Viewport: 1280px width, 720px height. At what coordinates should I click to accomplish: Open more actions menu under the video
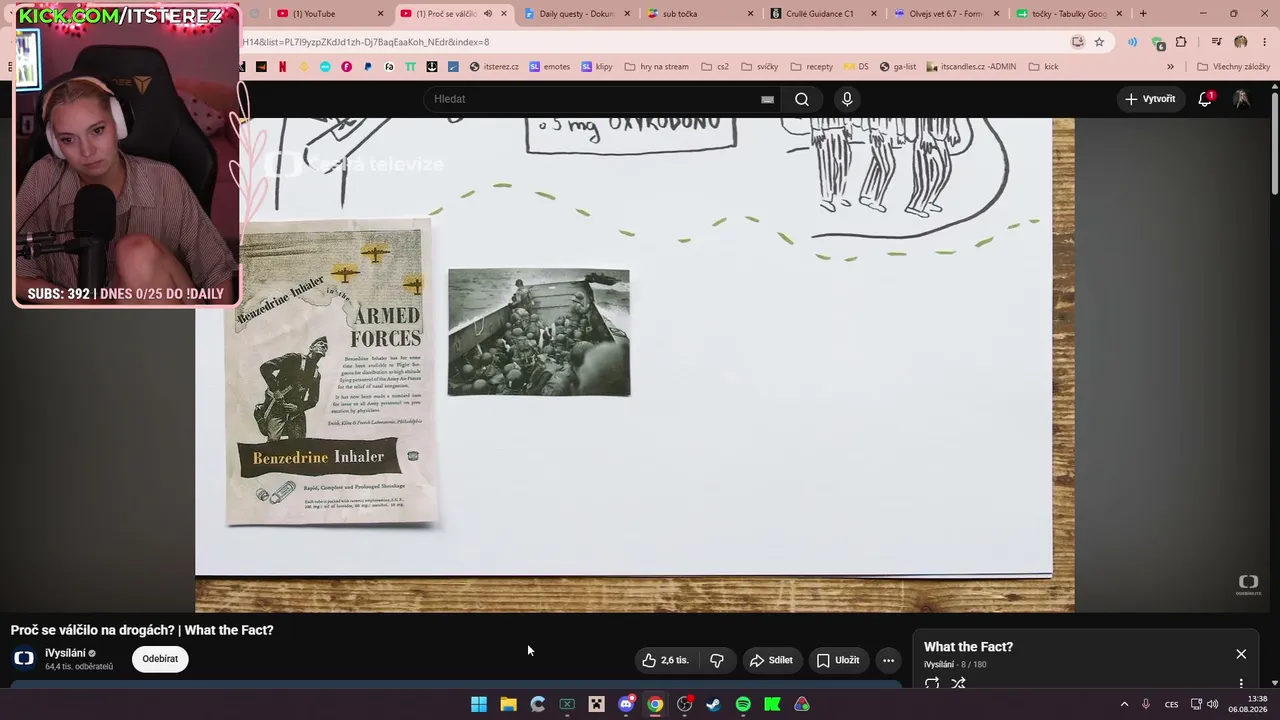(x=888, y=660)
